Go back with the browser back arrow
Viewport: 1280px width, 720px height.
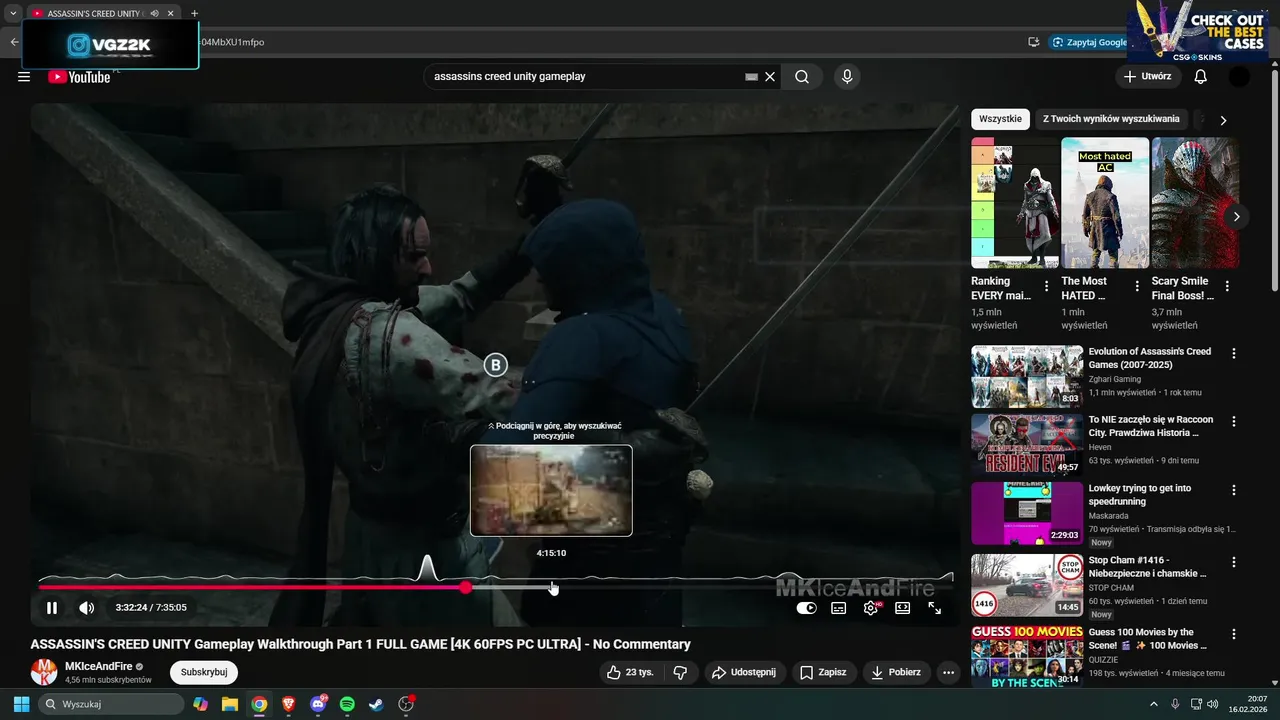14,42
